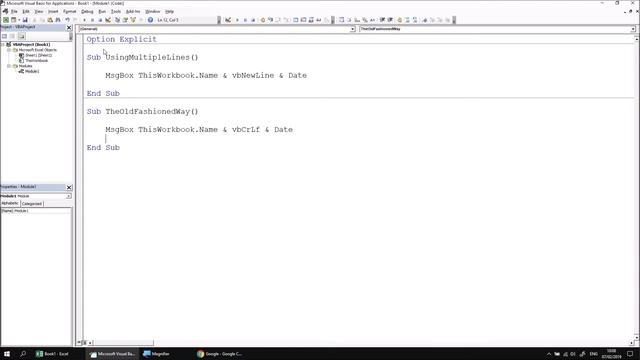Viewport: 640px width, 360px height.
Task: Close the Properties - Module1 panel
Action: point(69,187)
